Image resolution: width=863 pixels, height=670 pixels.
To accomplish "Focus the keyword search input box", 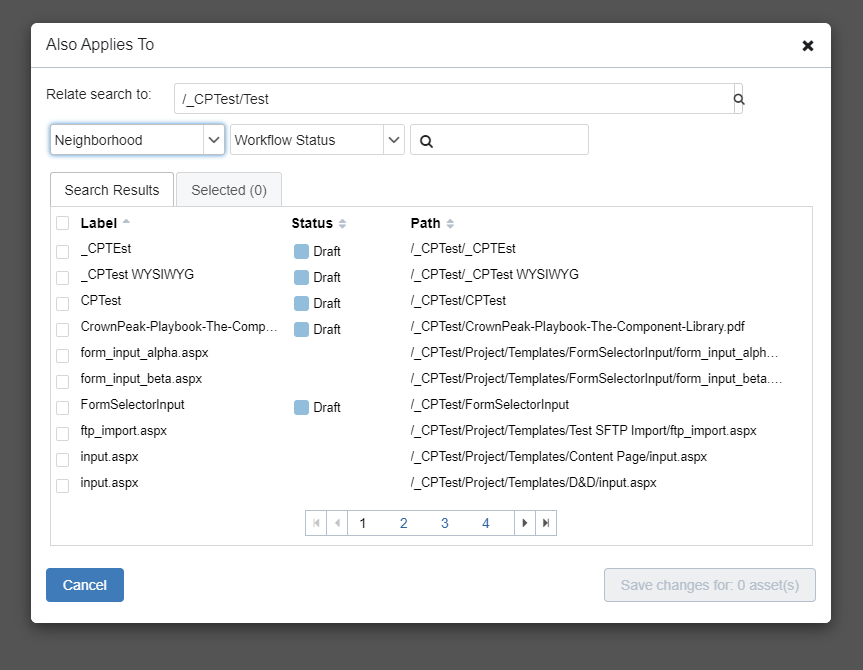I will (x=499, y=140).
